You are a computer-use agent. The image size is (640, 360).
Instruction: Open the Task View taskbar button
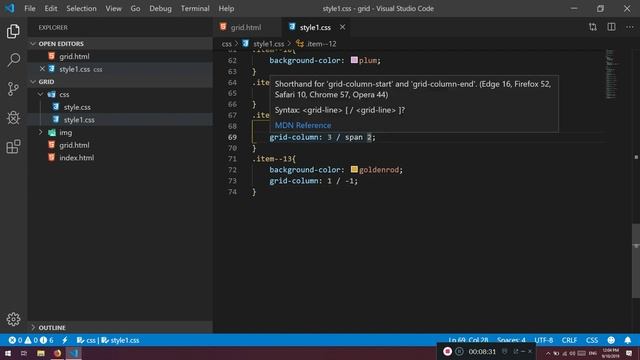pyautogui.click(x=24, y=353)
